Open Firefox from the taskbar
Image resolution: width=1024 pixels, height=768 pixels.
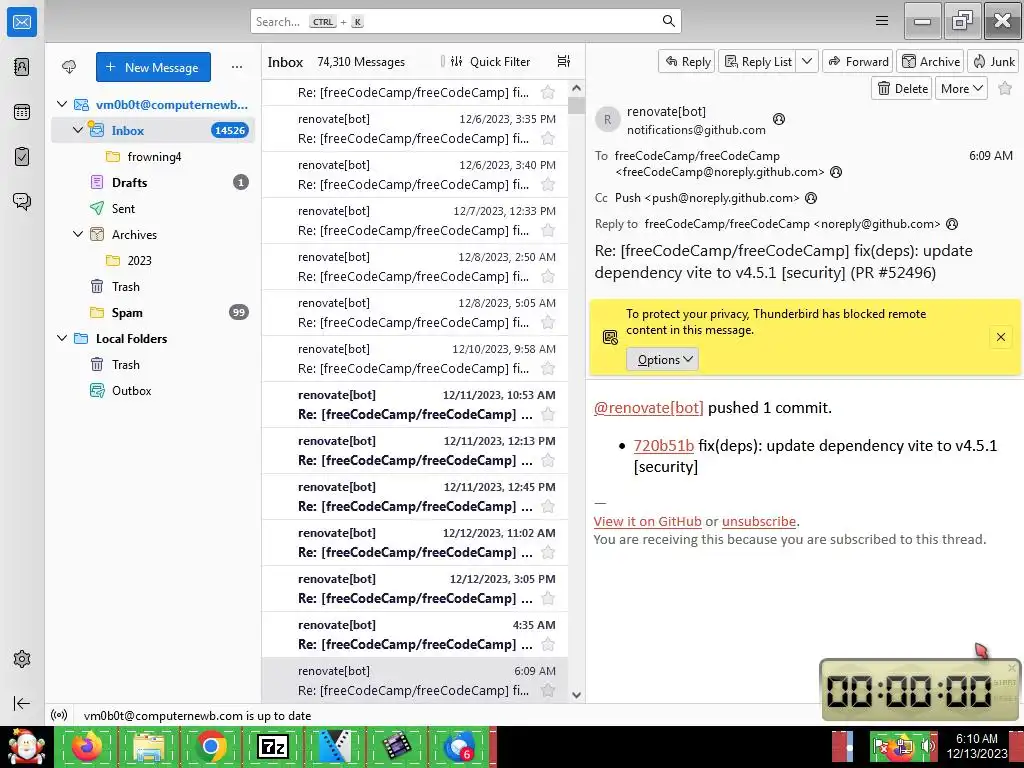[86, 746]
